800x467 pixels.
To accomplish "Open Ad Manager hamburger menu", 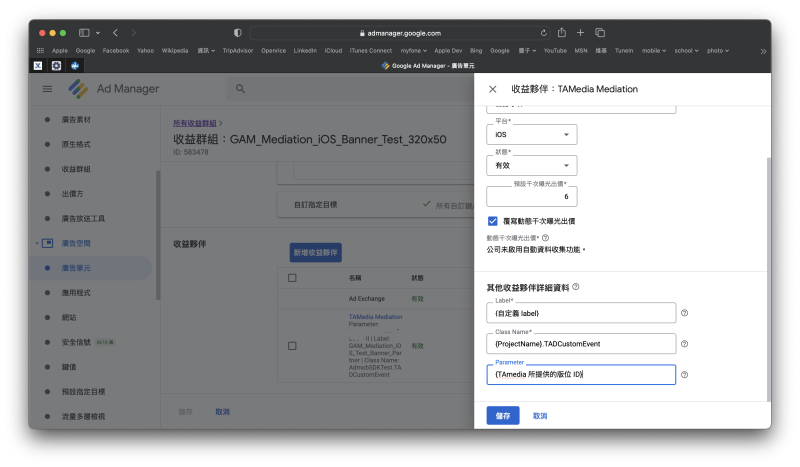I will coord(47,89).
